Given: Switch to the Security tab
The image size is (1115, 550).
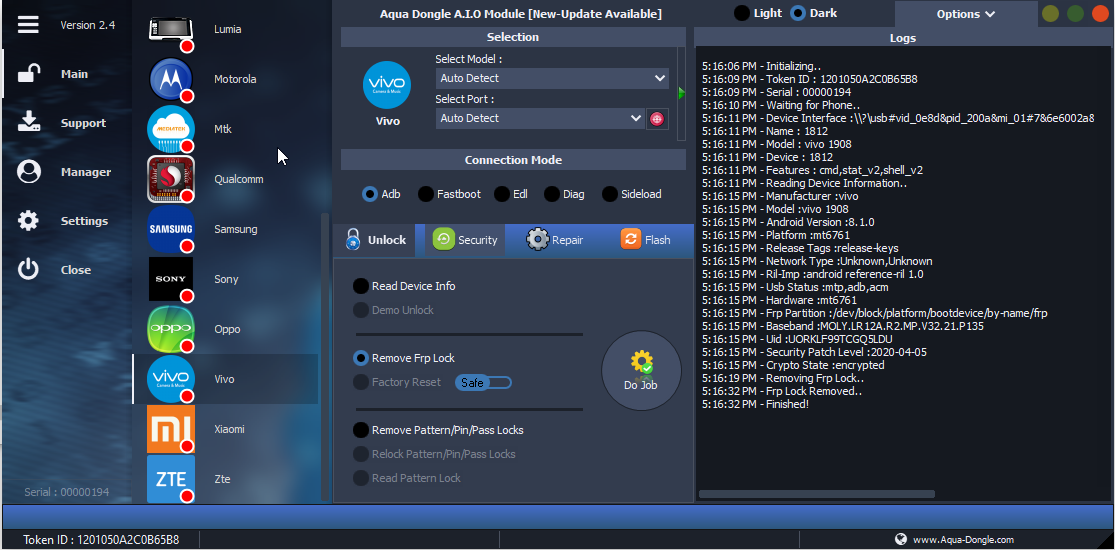Looking at the screenshot, I should pyautogui.click(x=465, y=240).
